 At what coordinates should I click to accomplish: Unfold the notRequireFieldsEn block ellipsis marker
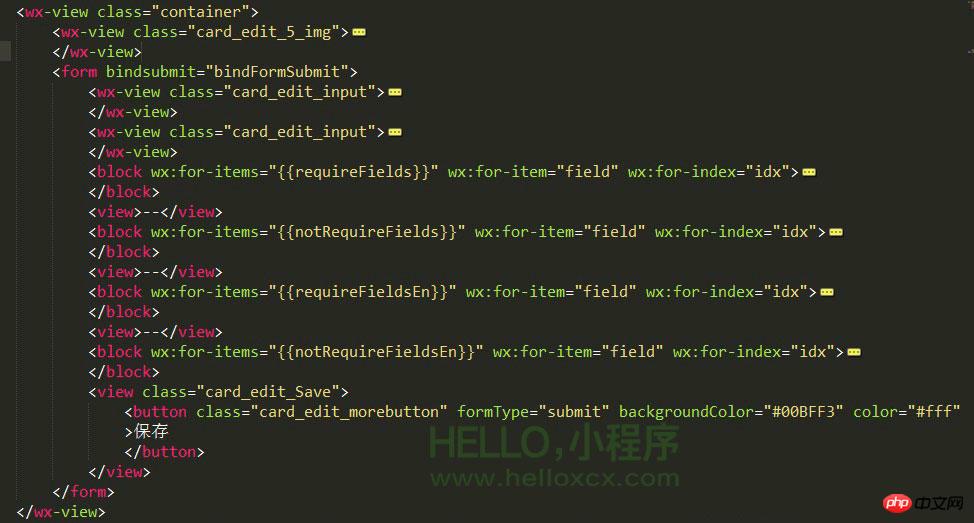(x=854, y=352)
